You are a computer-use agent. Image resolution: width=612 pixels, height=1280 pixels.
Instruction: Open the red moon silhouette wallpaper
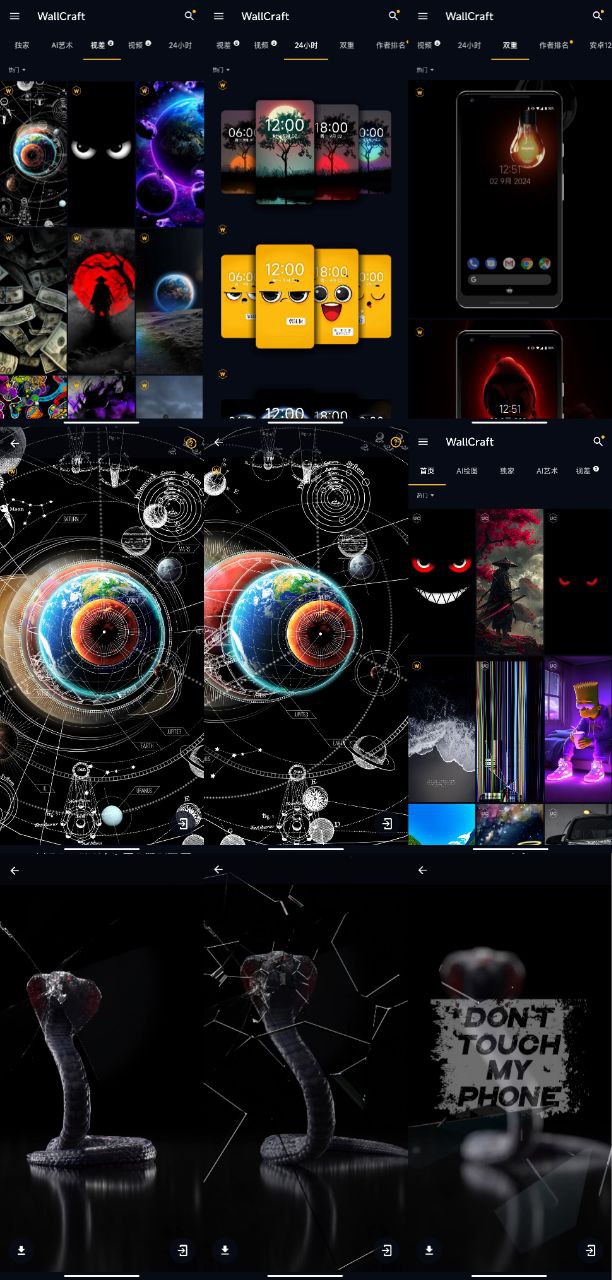101,301
